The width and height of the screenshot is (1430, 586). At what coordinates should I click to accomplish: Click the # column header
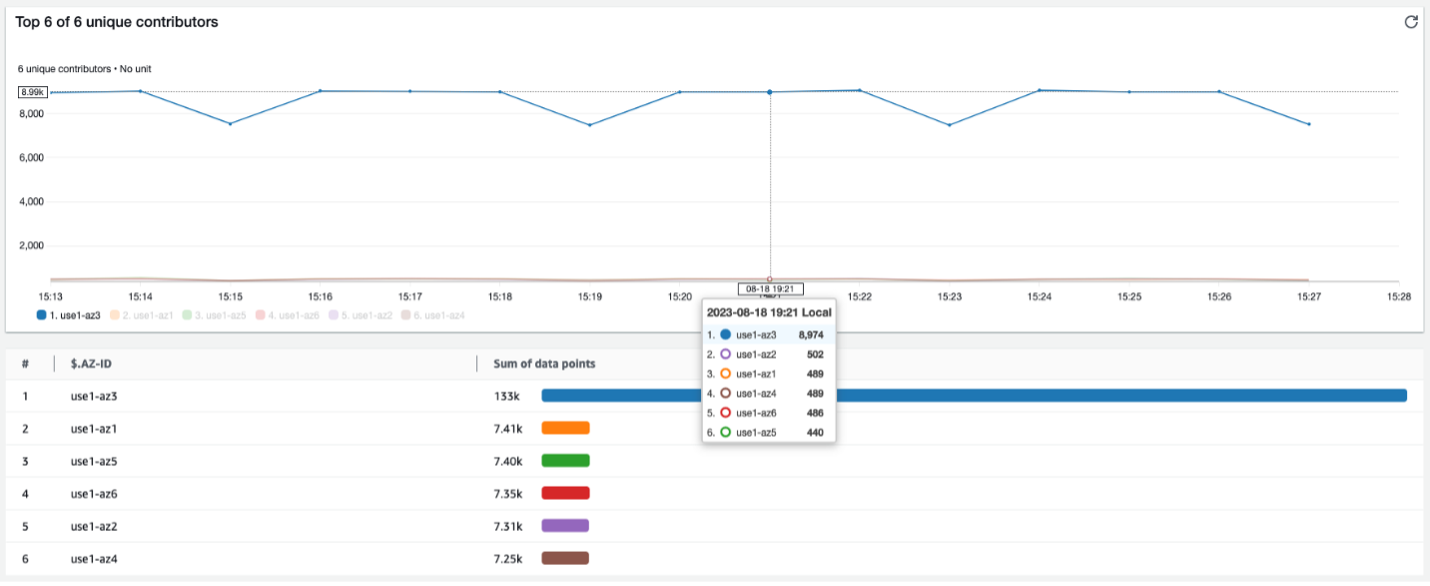[x=25, y=364]
